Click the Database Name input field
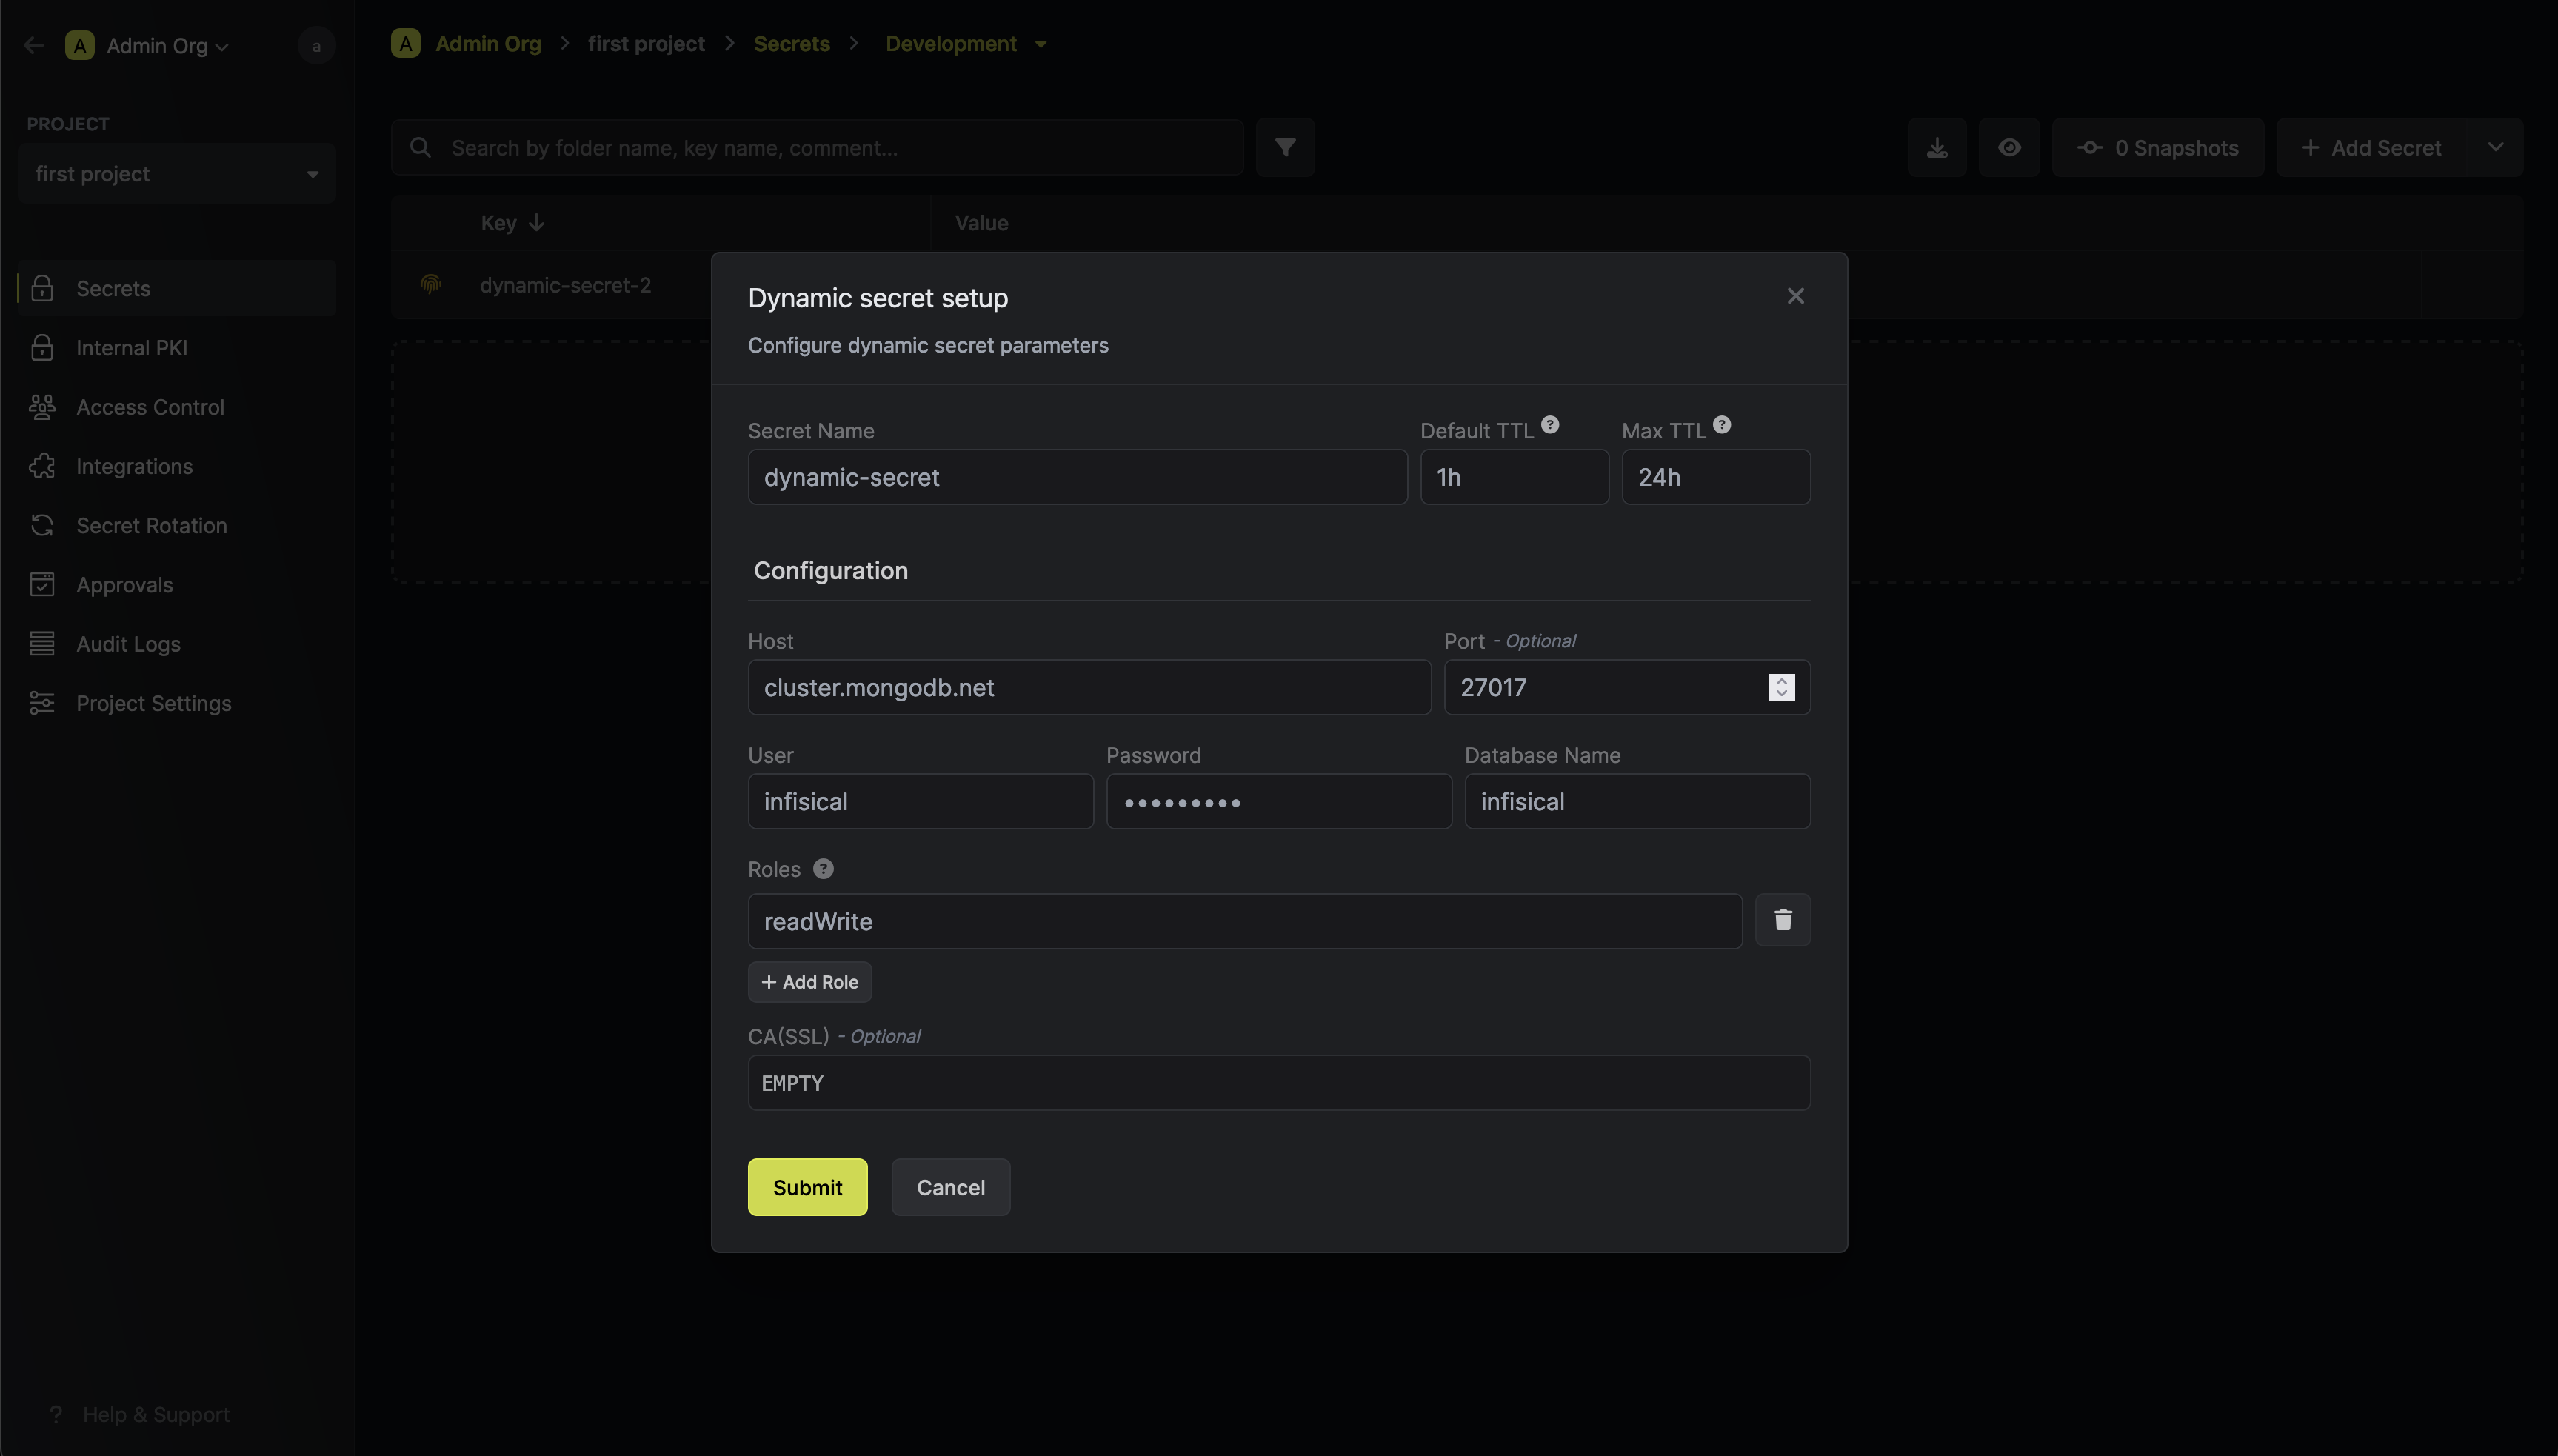This screenshot has height=1456, width=2558. 1637,801
